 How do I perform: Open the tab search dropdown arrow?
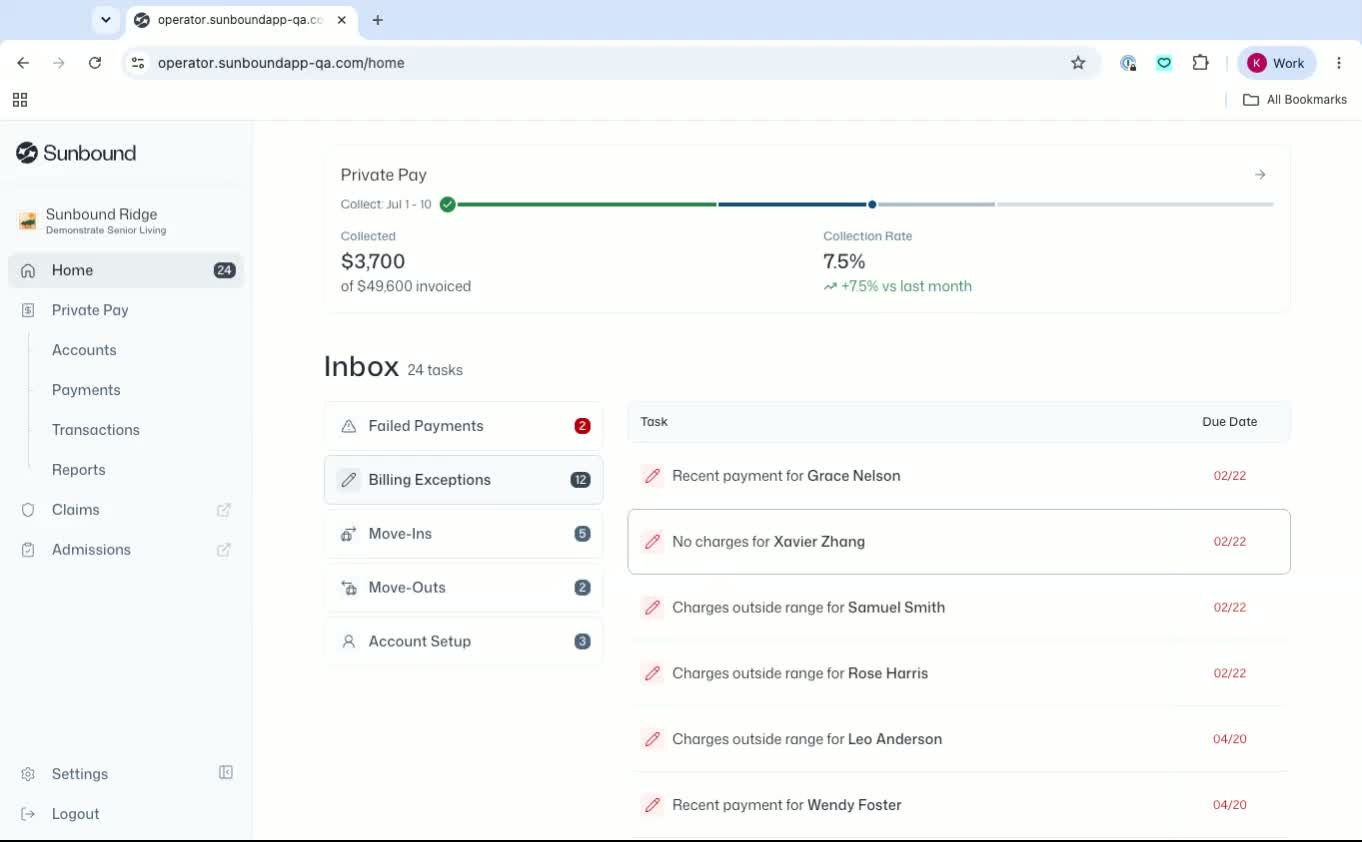[x=105, y=20]
